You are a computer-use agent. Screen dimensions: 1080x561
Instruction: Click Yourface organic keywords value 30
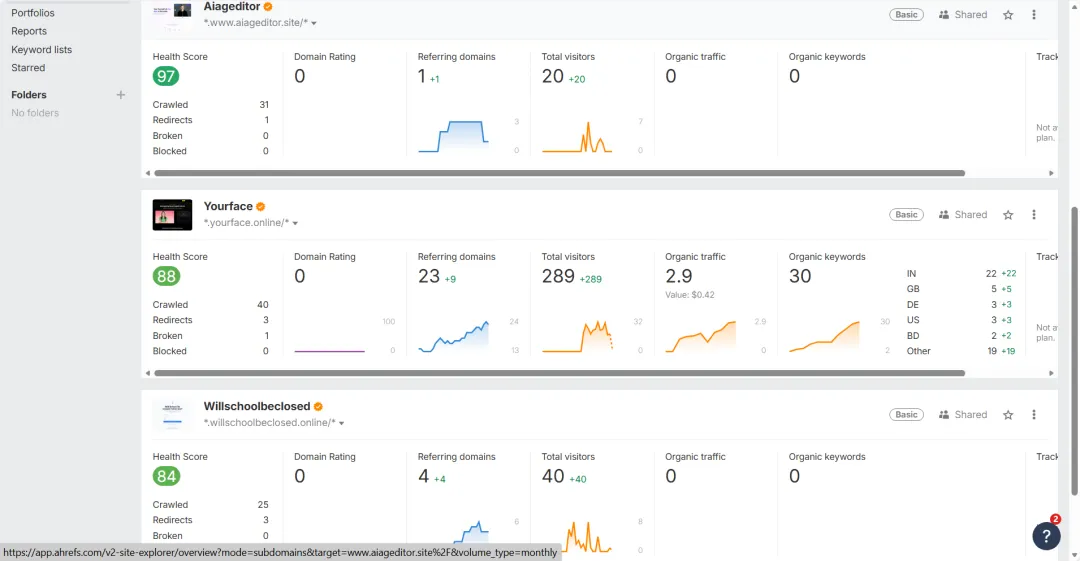pos(800,276)
